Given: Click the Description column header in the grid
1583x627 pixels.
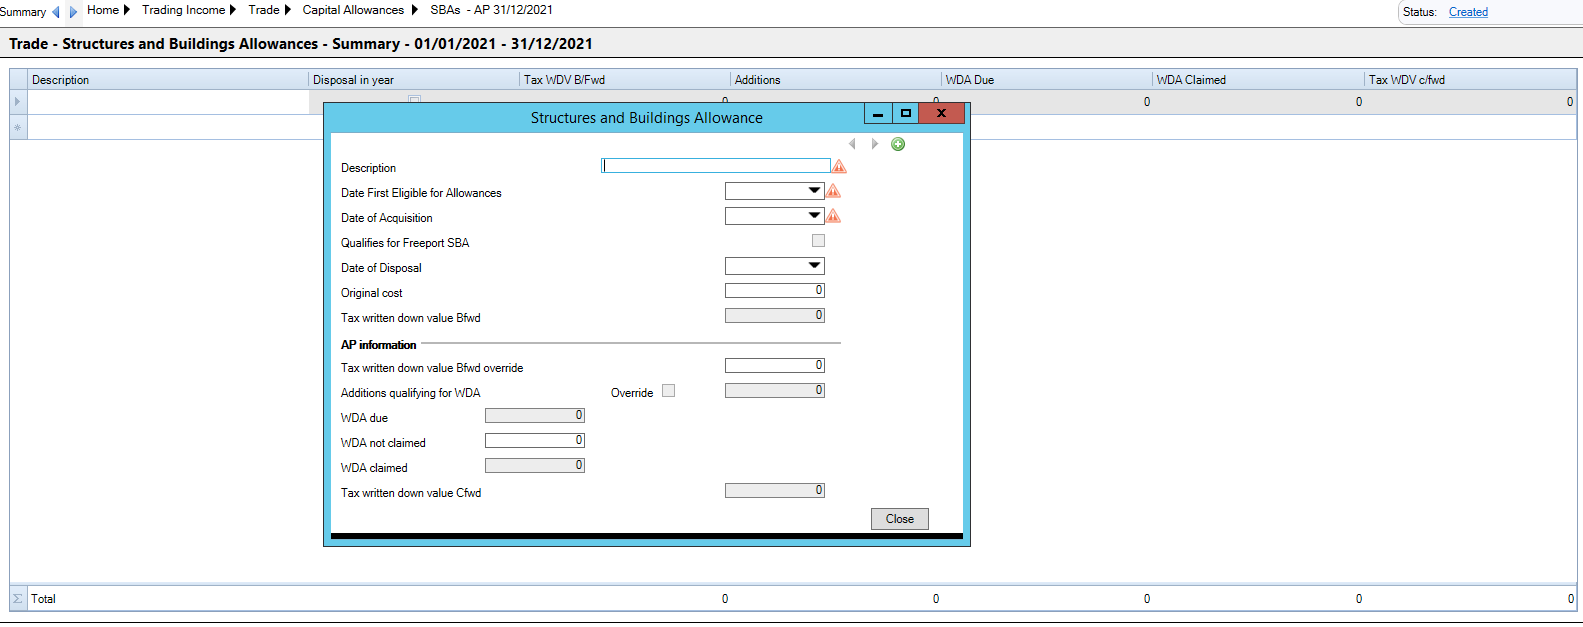Looking at the screenshot, I should point(168,80).
